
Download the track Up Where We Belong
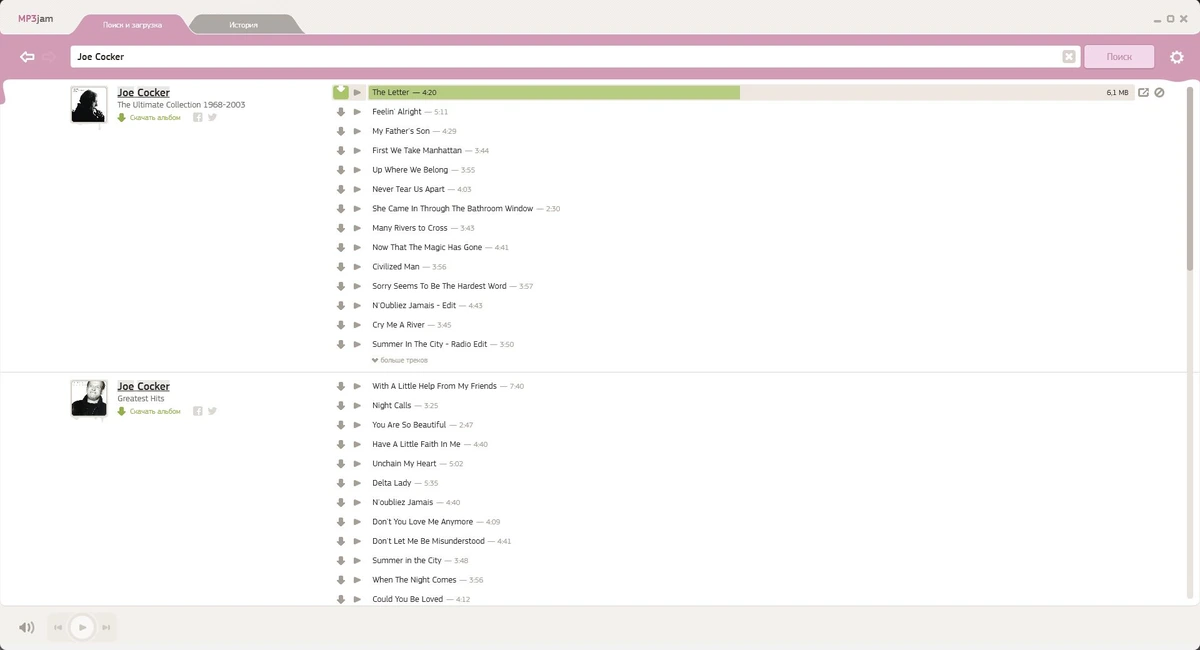[x=341, y=170]
